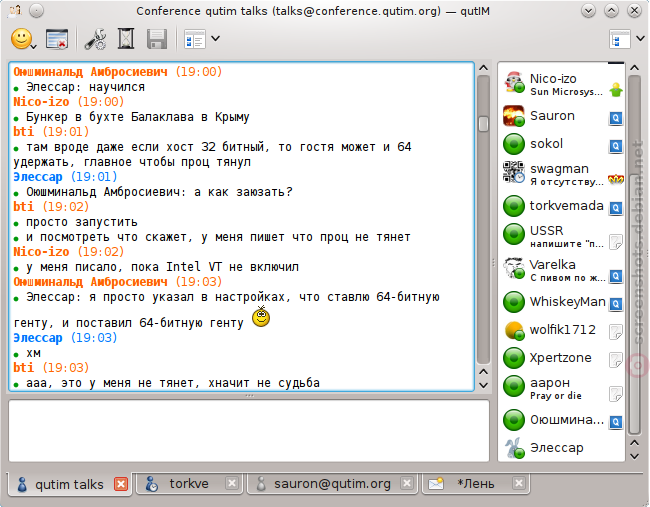The height and width of the screenshot is (507, 650).
Task: Select torkvemada in the participant list
Action: pos(561,206)
